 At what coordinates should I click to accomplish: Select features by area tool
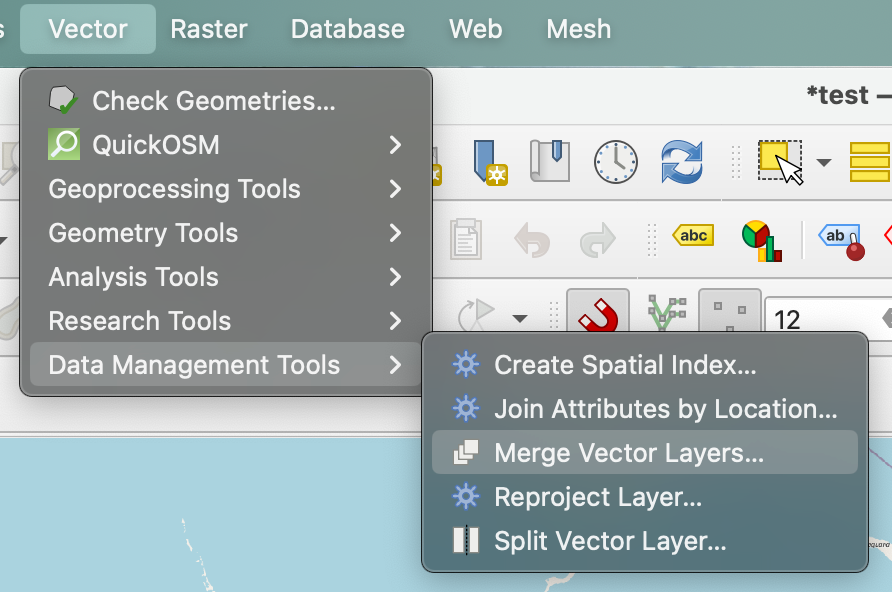point(781,163)
